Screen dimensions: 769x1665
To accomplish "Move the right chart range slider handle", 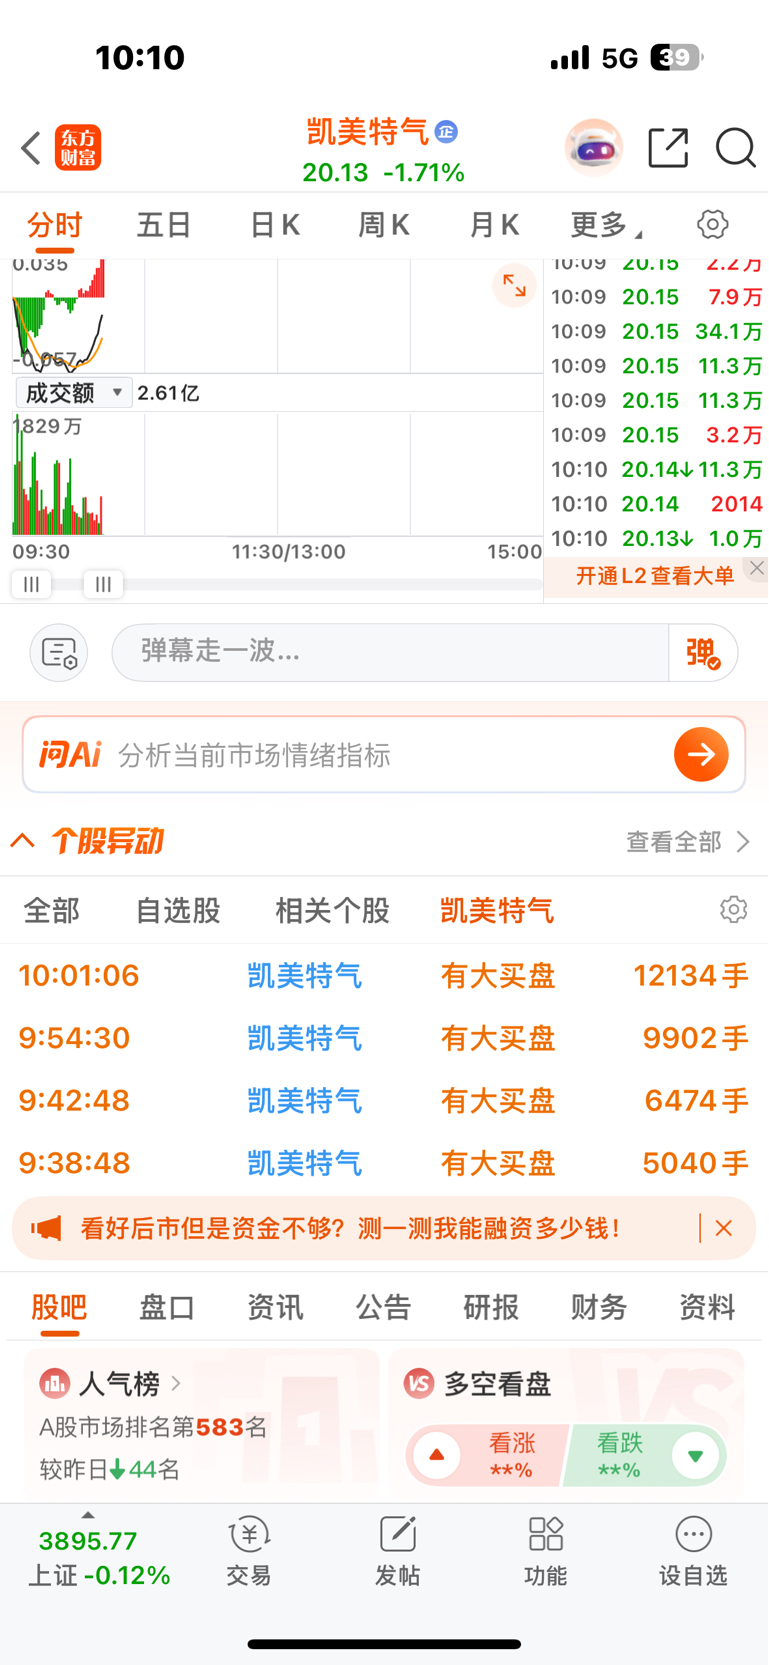I will point(103,585).
